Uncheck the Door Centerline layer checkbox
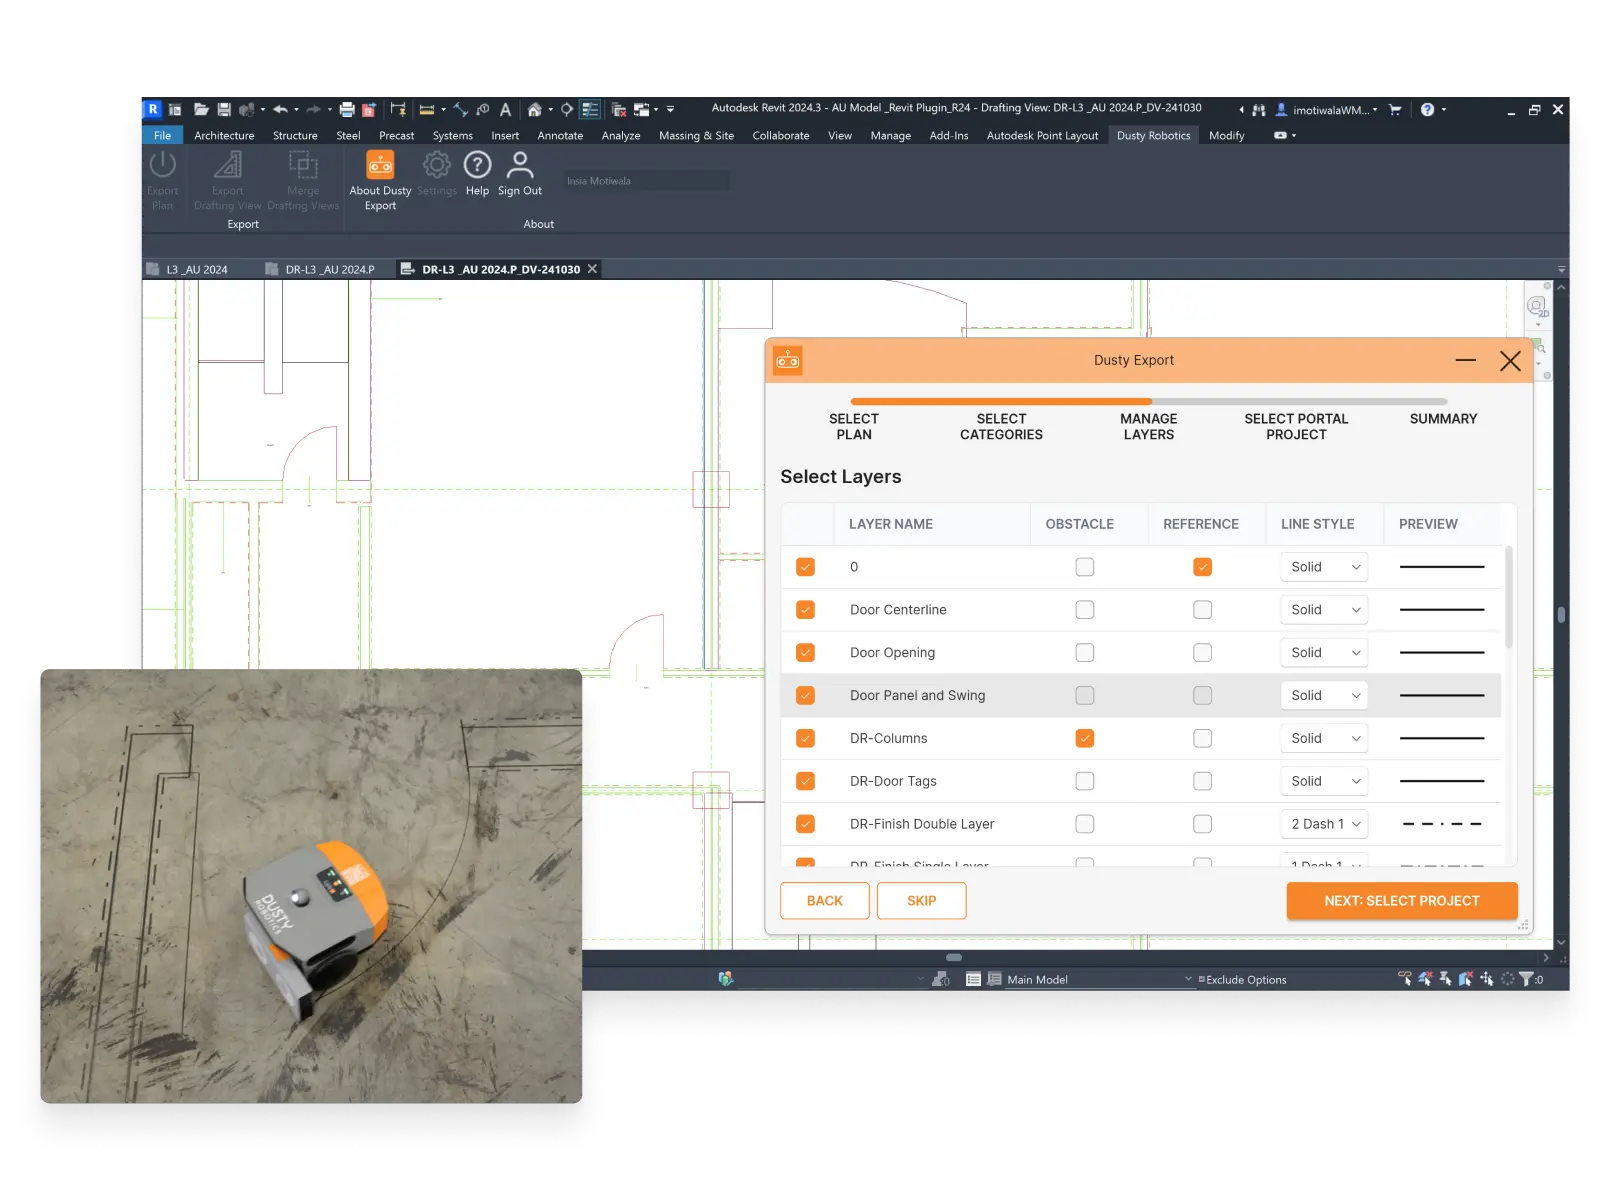This screenshot has height=1200, width=1600. (x=805, y=610)
